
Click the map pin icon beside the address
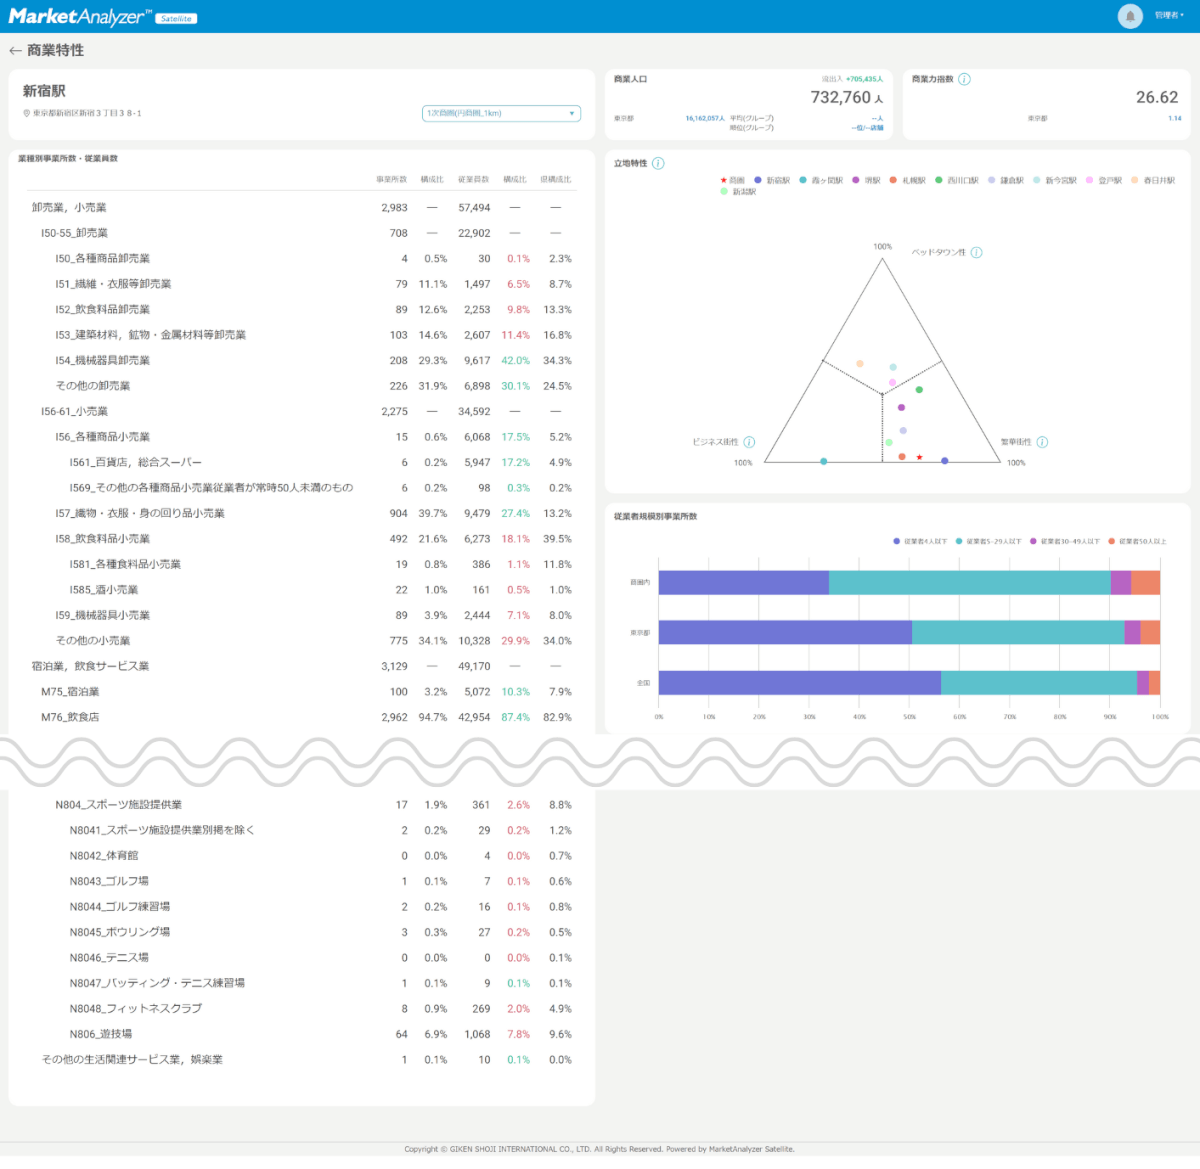[27, 114]
